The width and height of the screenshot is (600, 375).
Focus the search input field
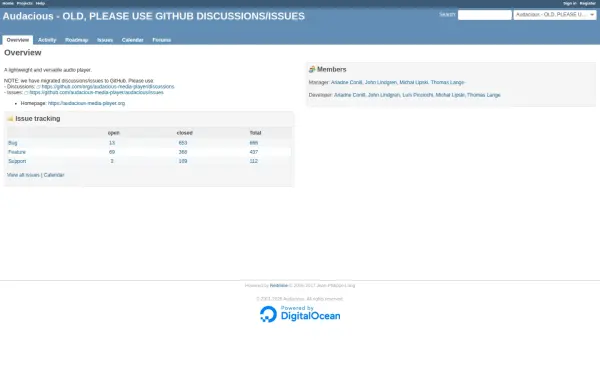click(x=484, y=15)
